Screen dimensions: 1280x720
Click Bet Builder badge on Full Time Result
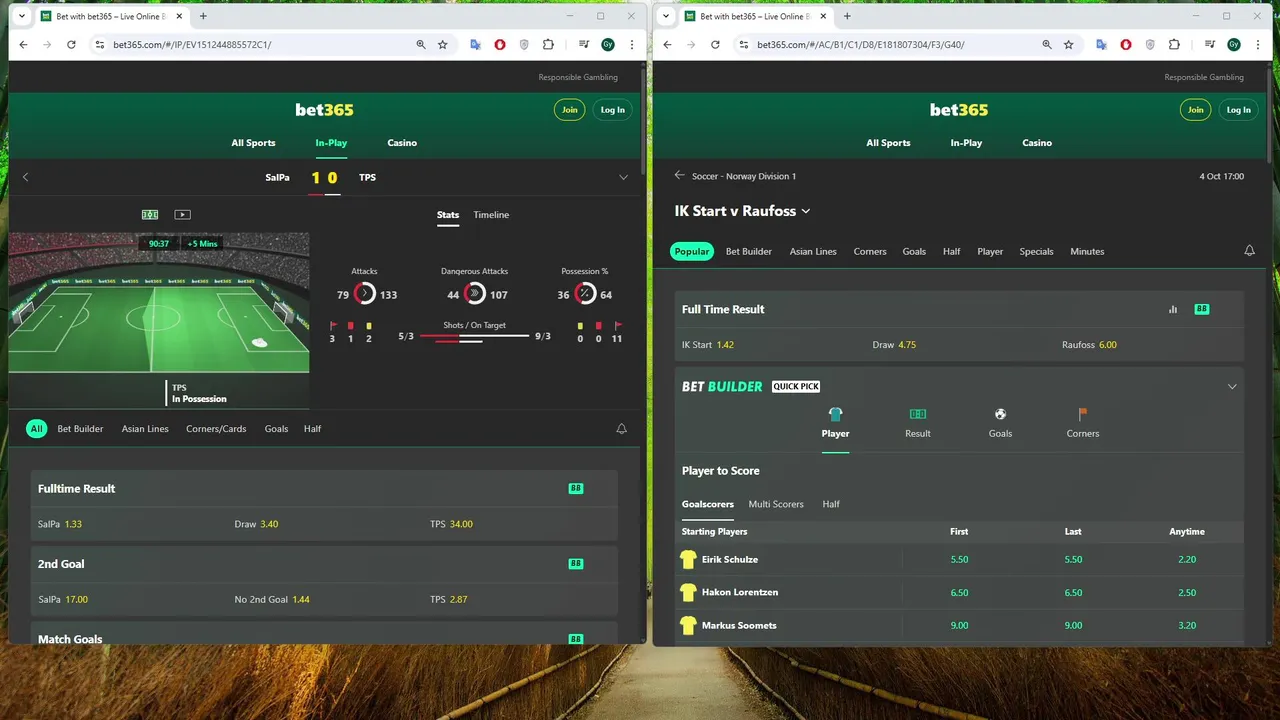(1202, 309)
